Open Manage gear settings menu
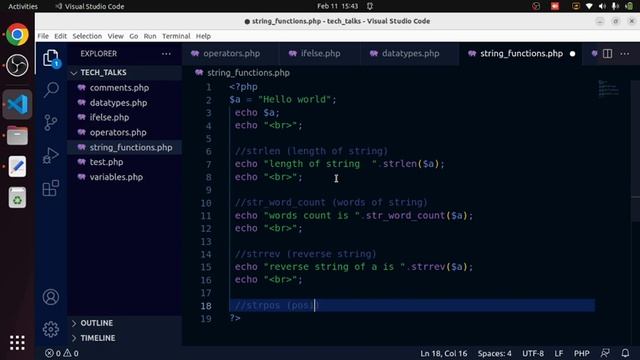The image size is (640, 360). pyautogui.click(x=51, y=329)
